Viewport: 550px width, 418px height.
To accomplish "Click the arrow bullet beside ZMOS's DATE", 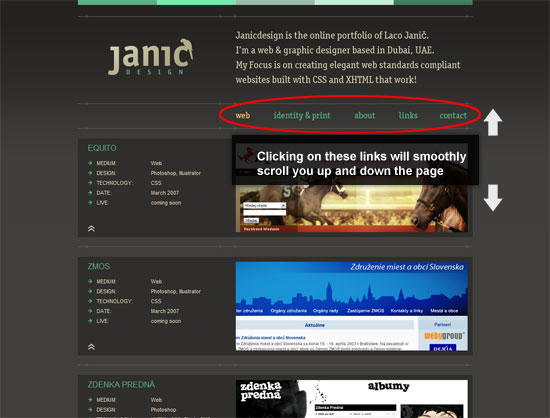I will pos(90,311).
